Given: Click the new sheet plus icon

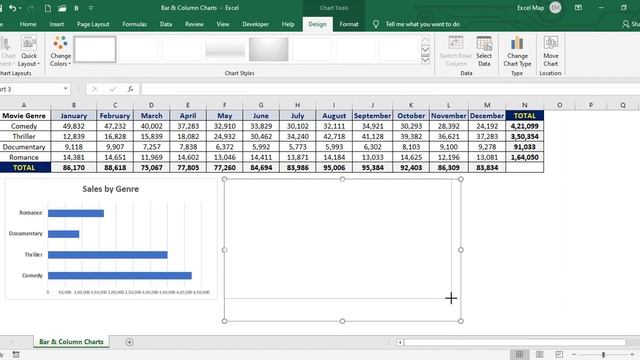Looking at the screenshot, I should 129,342.
